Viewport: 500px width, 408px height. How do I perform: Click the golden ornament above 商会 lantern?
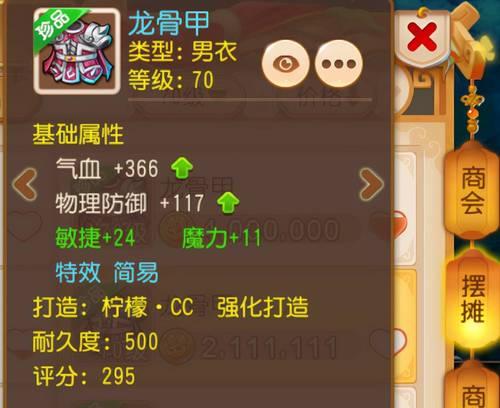pos(471,108)
